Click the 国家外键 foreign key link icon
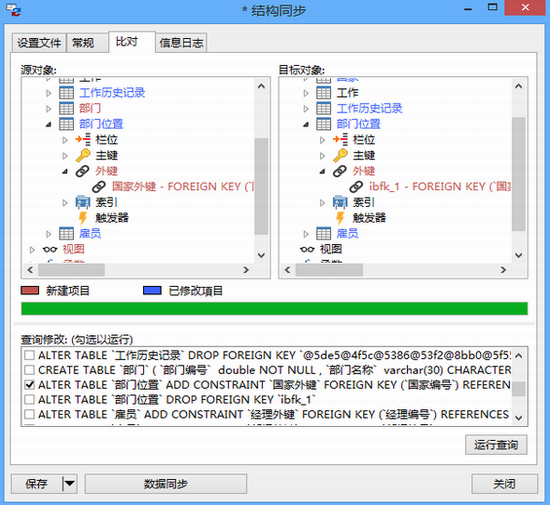 pyautogui.click(x=99, y=187)
